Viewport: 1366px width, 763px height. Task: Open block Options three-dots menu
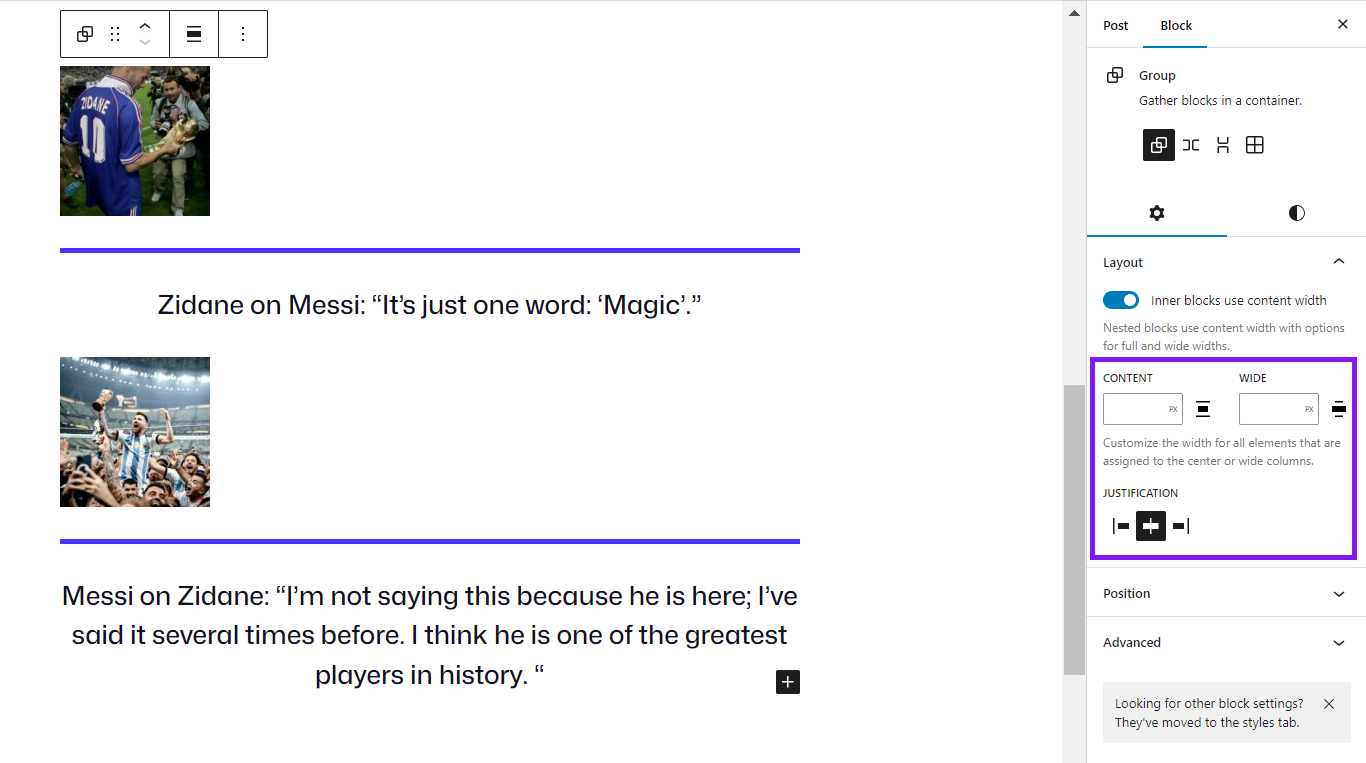[243, 34]
